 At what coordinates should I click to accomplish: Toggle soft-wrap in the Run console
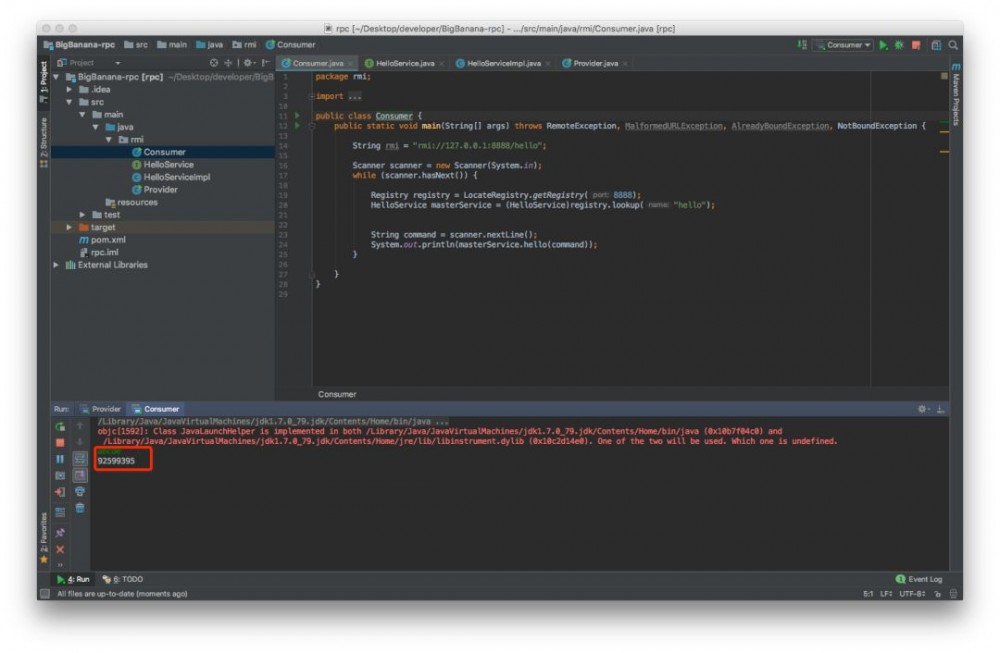80,459
